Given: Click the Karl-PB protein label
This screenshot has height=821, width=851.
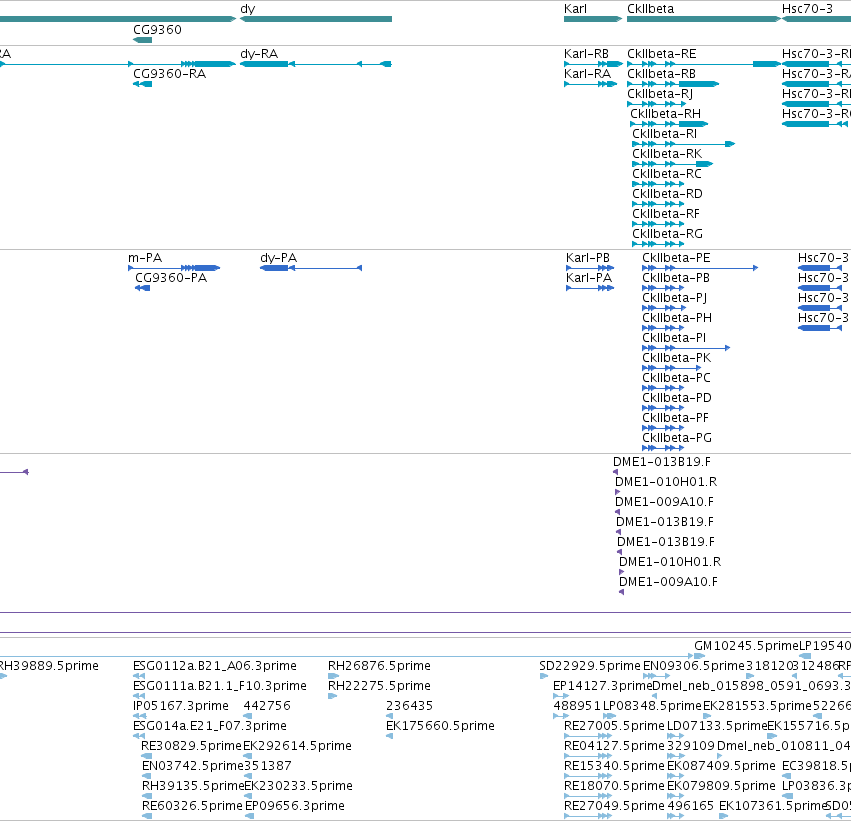Looking at the screenshot, I should point(588,258).
